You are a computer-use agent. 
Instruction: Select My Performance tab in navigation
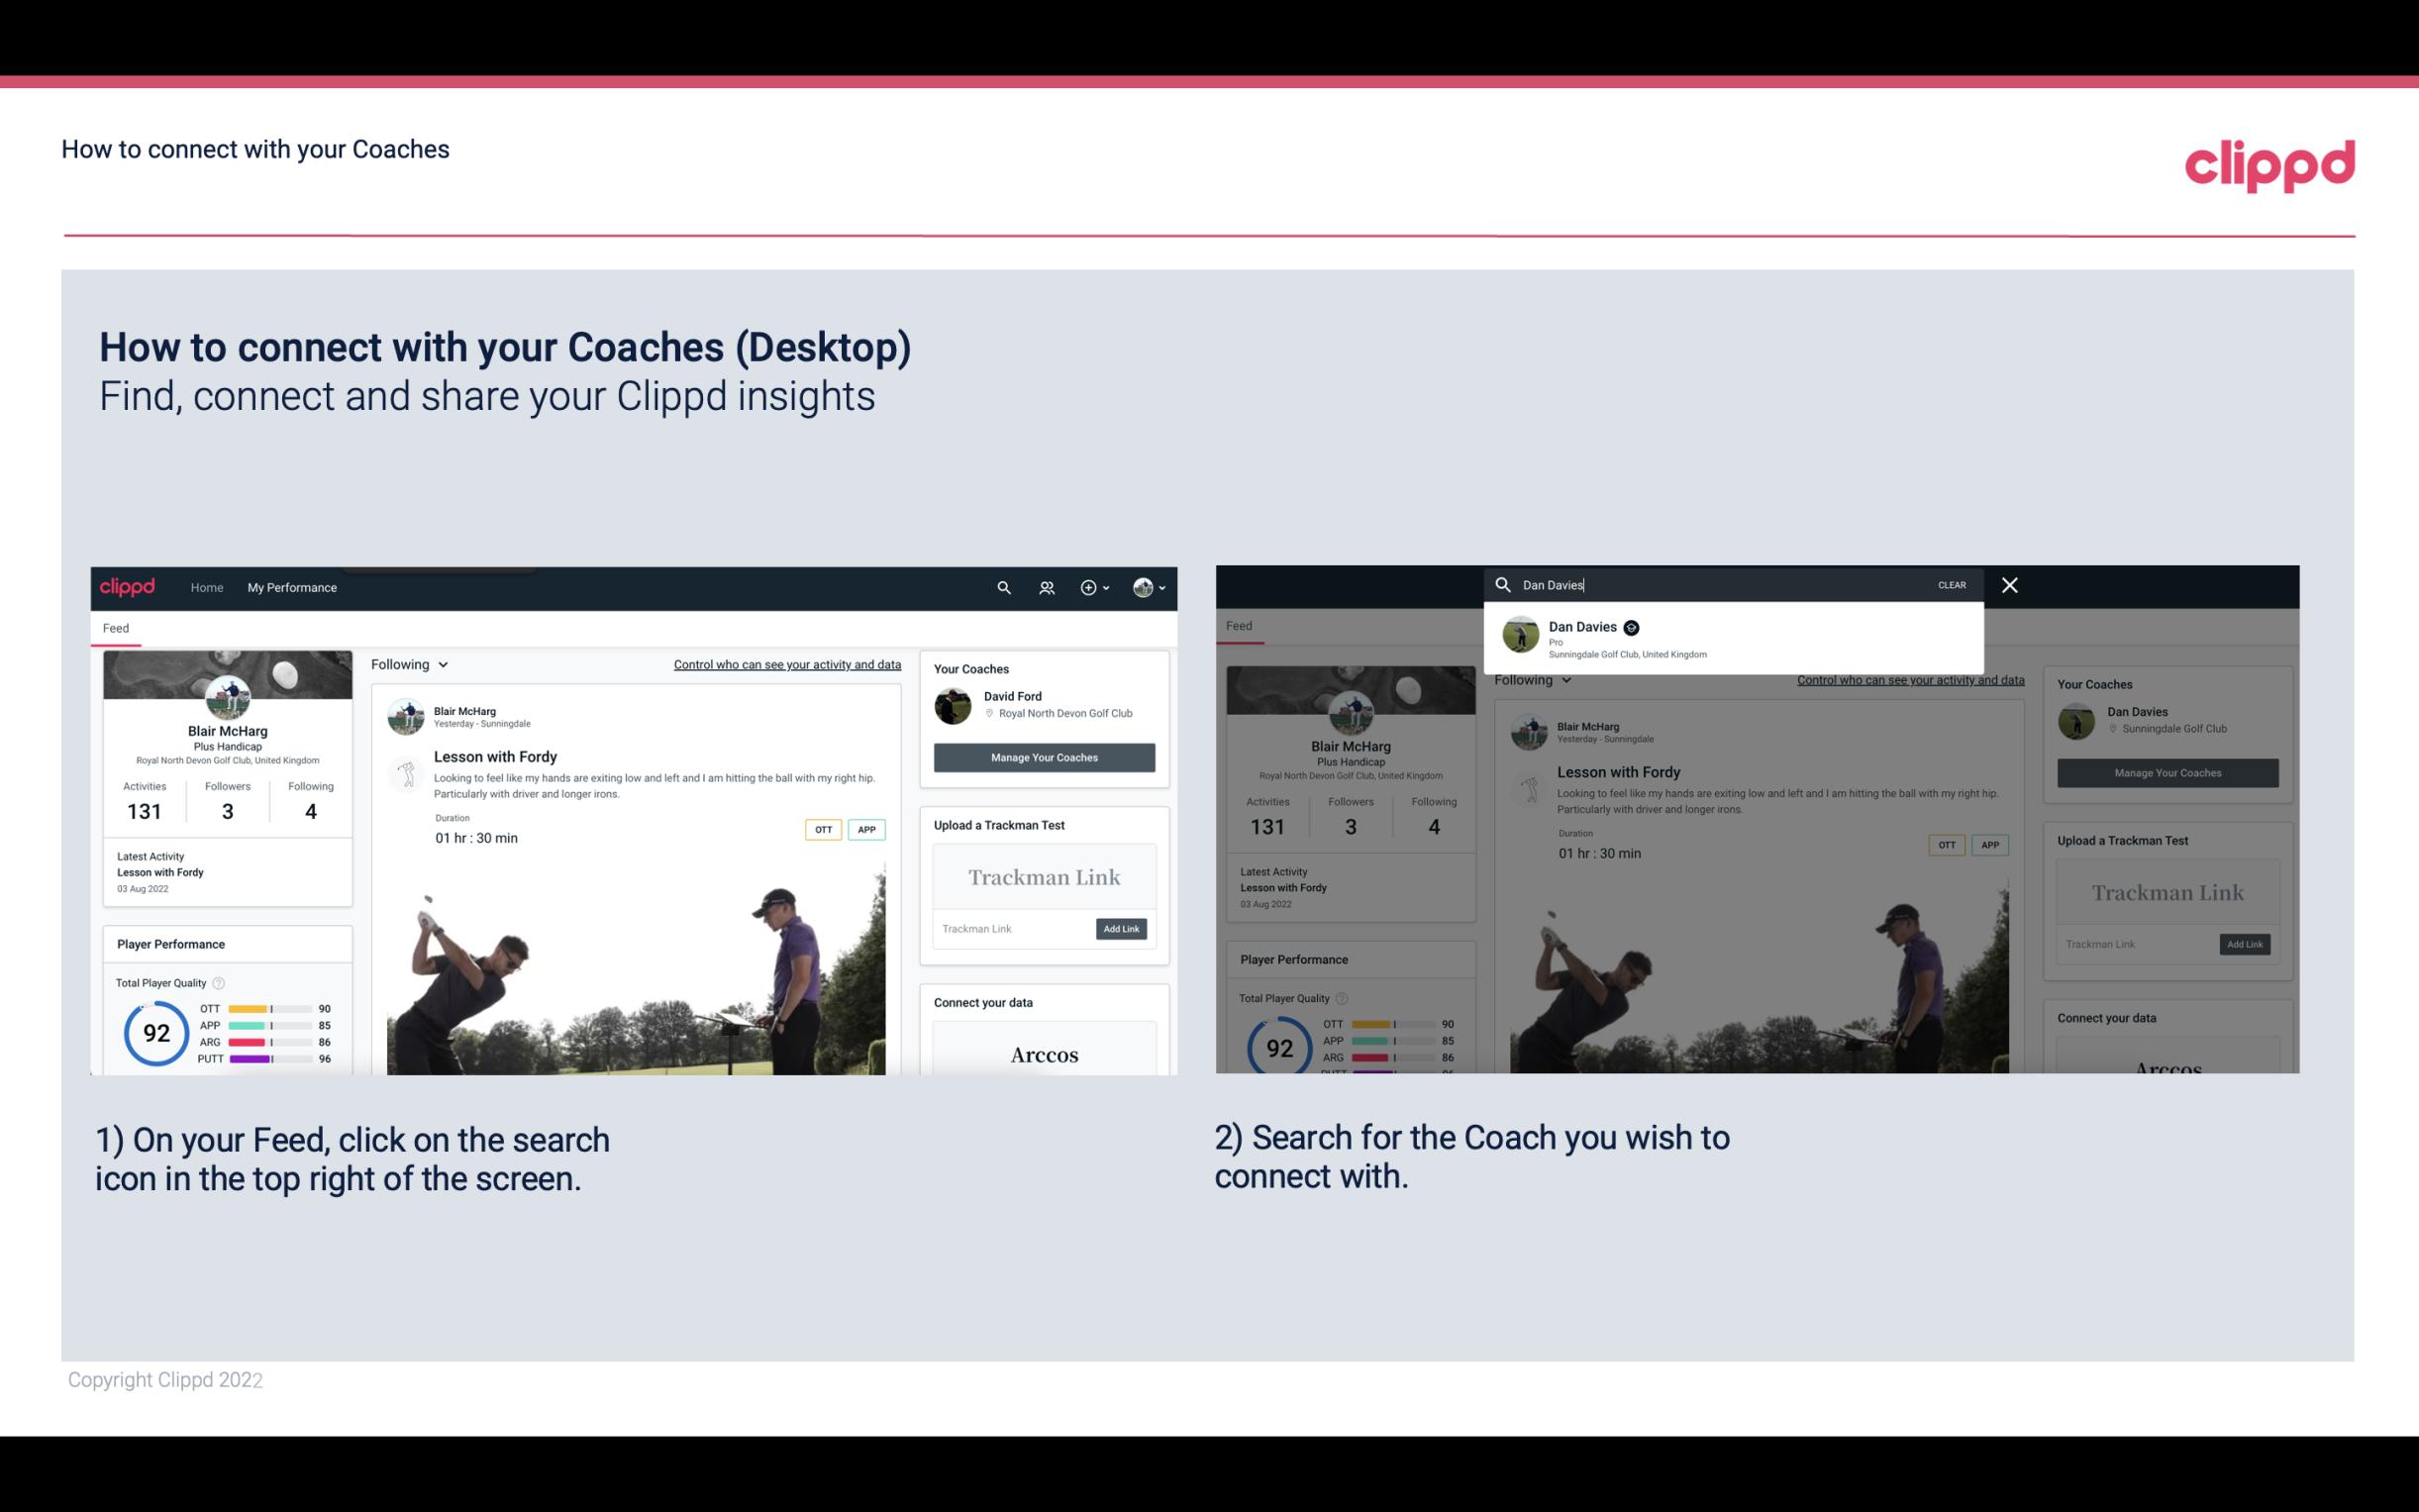(x=292, y=587)
